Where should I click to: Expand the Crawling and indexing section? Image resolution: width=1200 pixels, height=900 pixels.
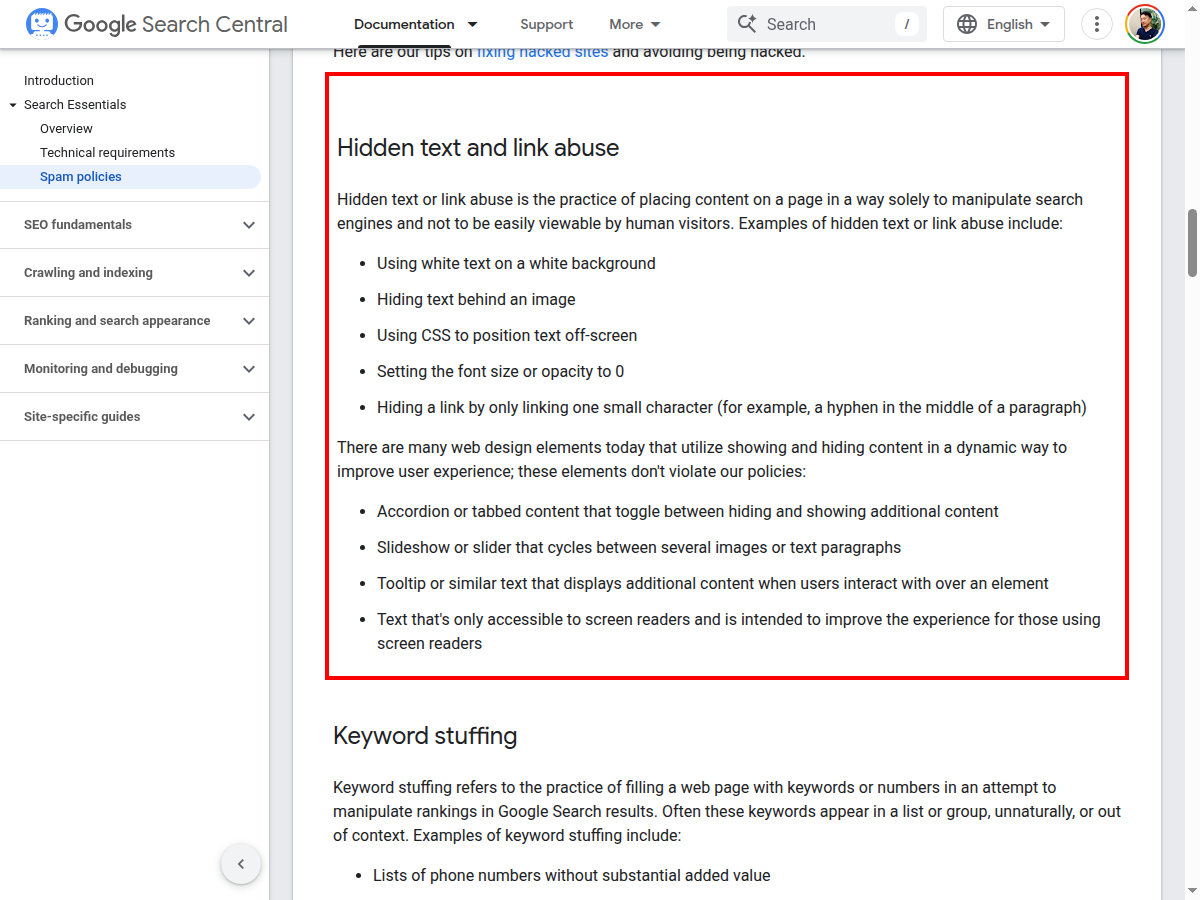click(x=249, y=273)
